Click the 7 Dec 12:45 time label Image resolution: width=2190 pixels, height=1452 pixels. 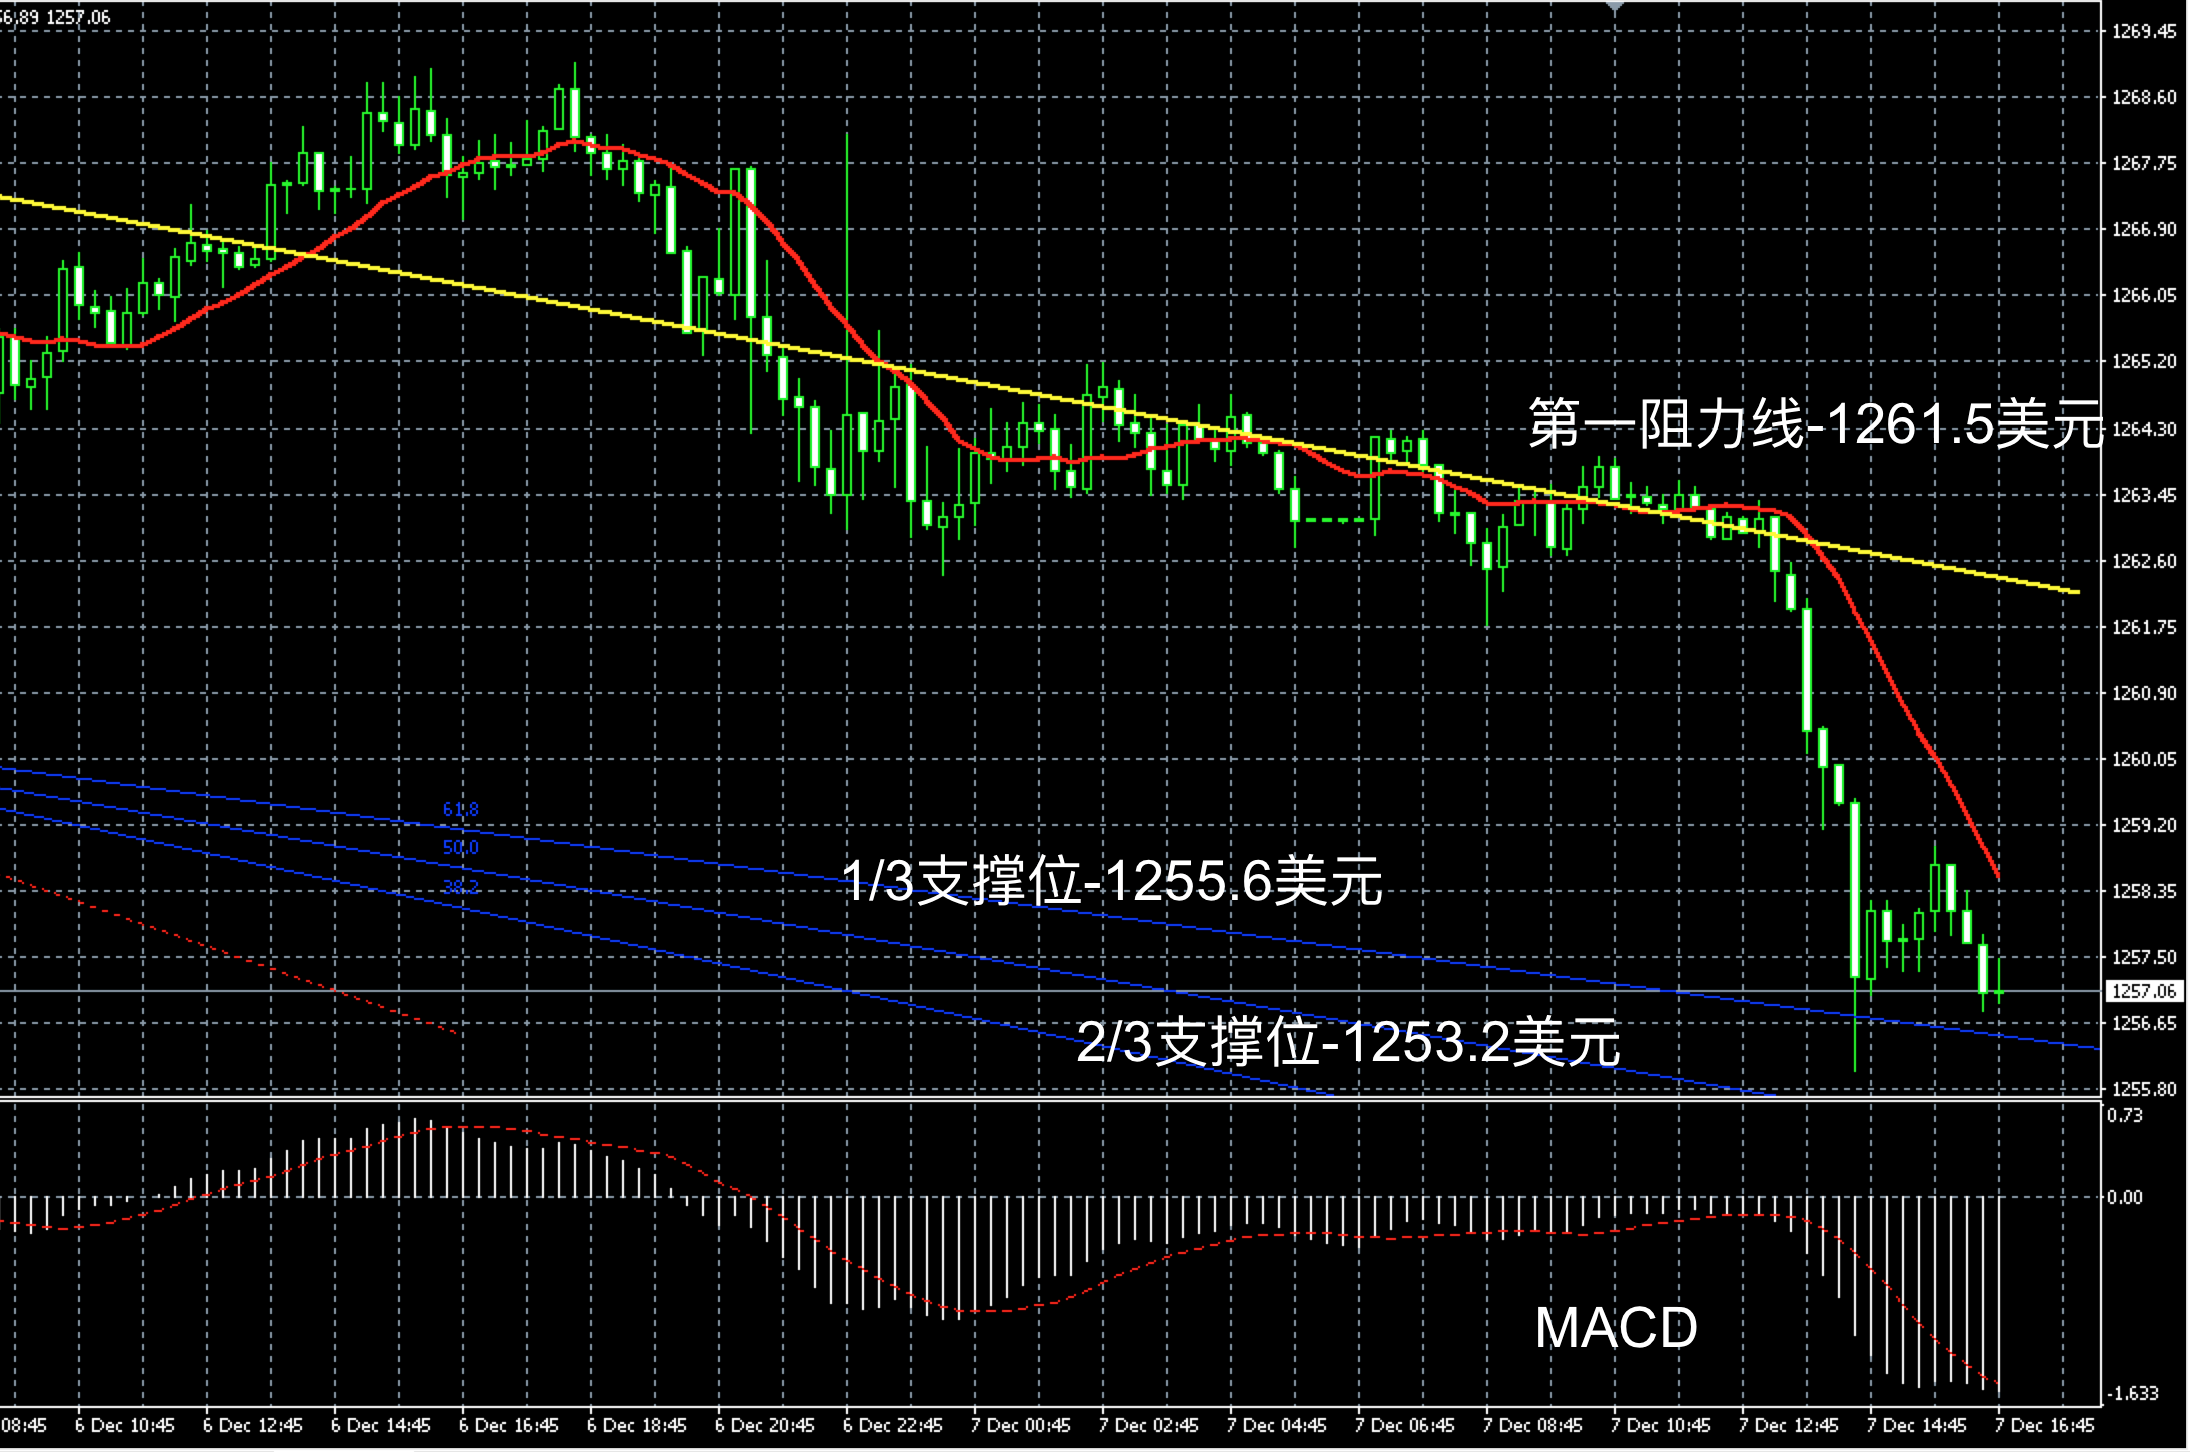(1788, 1425)
